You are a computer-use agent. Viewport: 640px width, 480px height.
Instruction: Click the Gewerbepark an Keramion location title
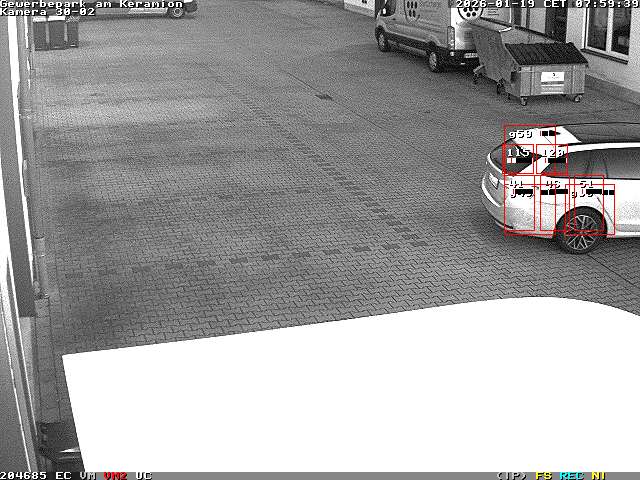pos(91,4)
